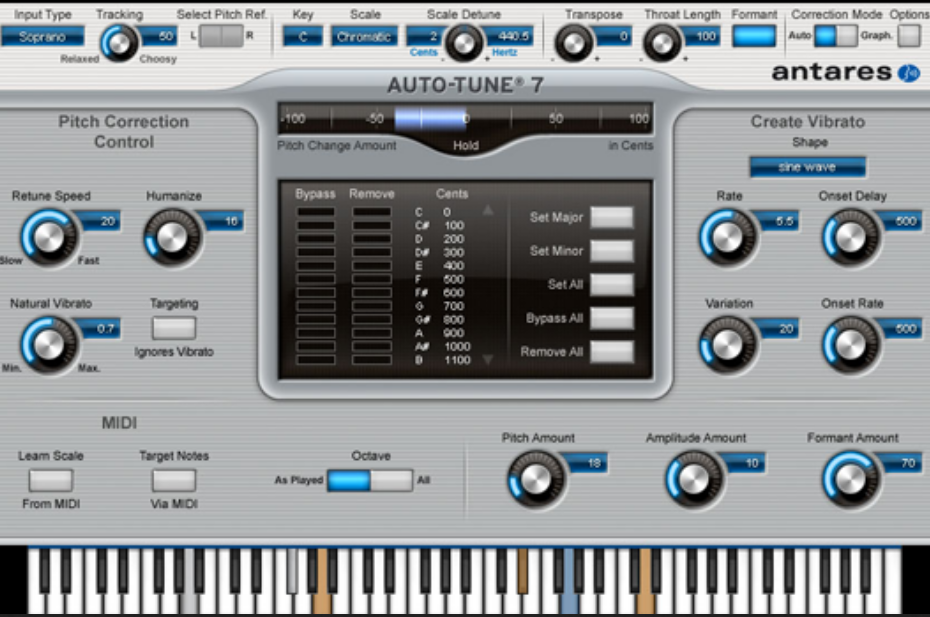Click the Remove All button
This screenshot has width=930, height=617.
coord(612,352)
